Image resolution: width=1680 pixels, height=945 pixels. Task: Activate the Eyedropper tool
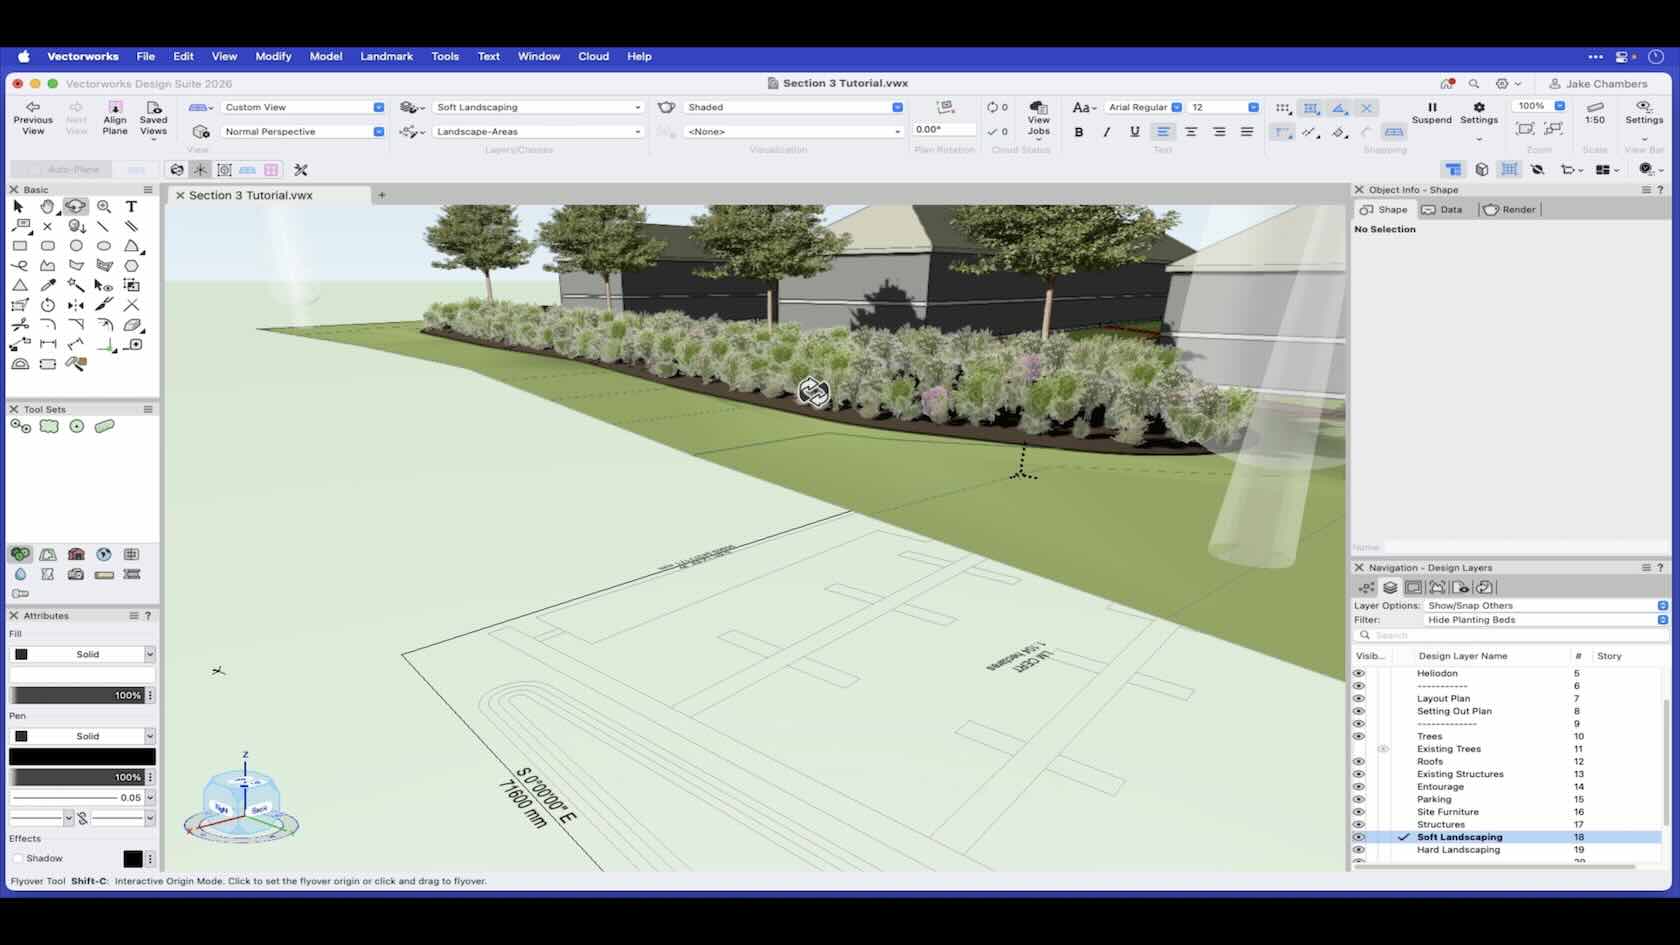click(x=48, y=285)
